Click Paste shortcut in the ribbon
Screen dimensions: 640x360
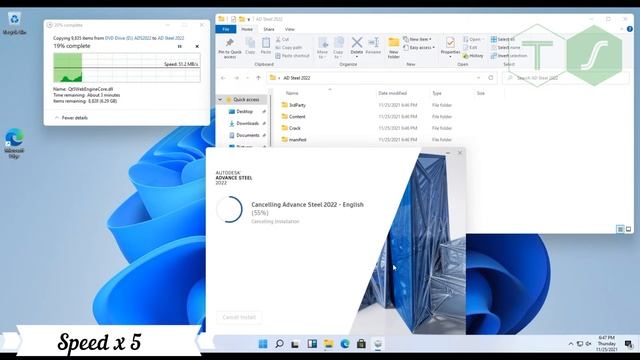(x=292, y=56)
